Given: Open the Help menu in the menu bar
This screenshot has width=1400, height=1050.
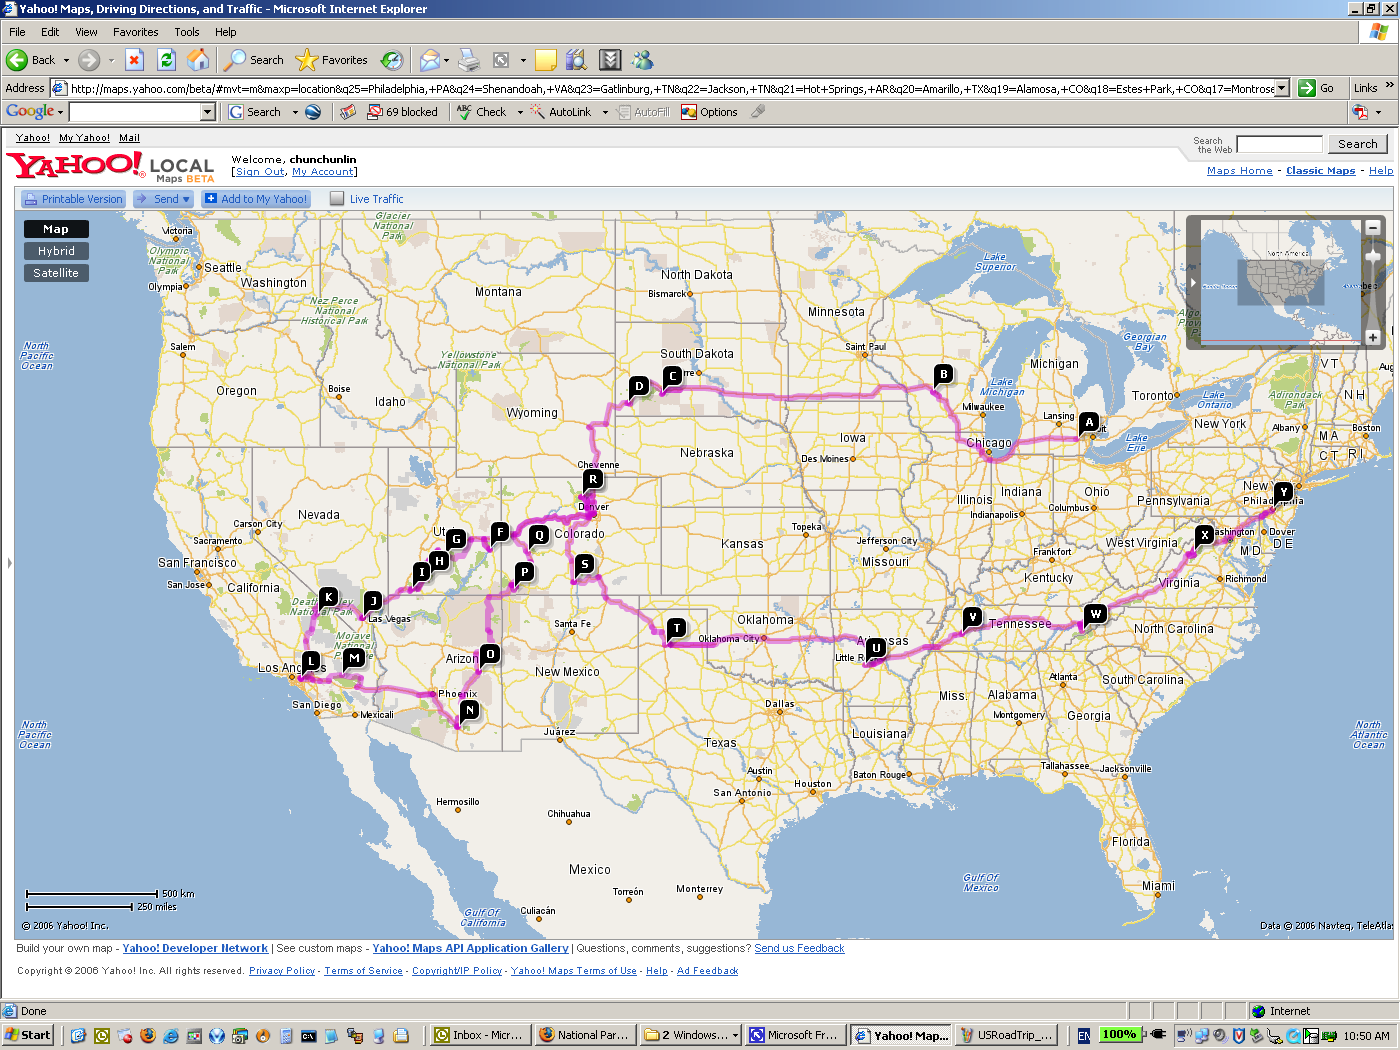Looking at the screenshot, I should pos(225,32).
